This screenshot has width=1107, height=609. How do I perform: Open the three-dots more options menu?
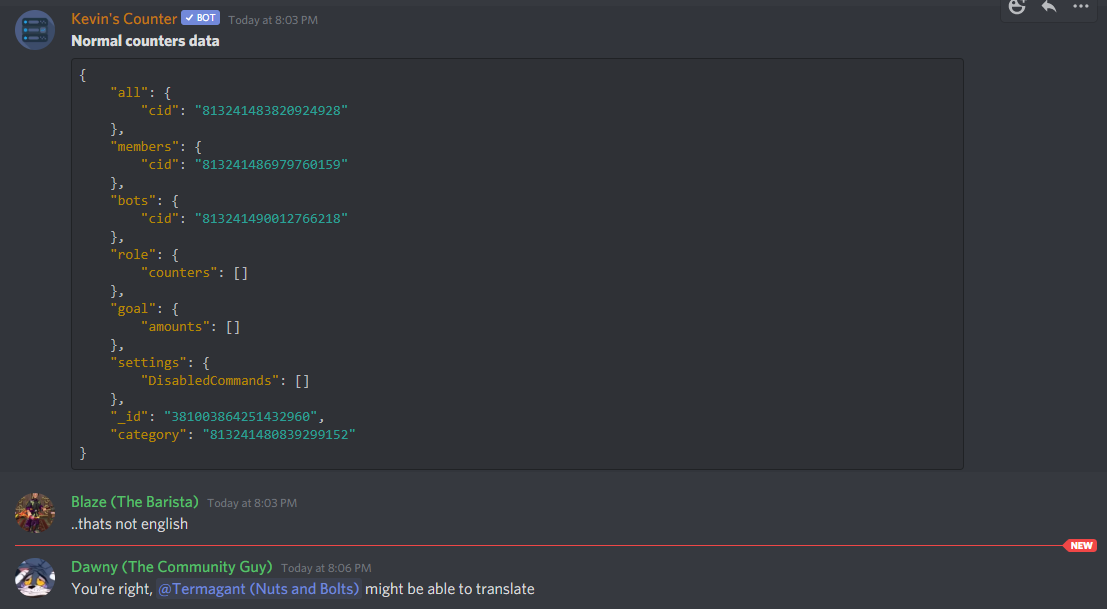[1081, 6]
